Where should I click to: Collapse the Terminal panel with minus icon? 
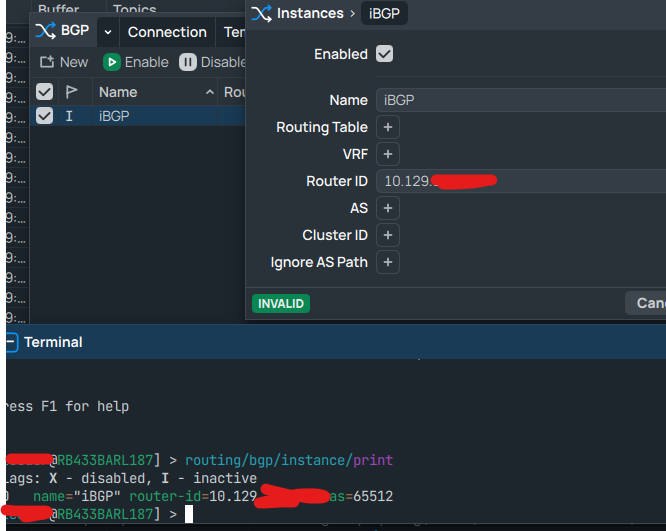[11, 342]
